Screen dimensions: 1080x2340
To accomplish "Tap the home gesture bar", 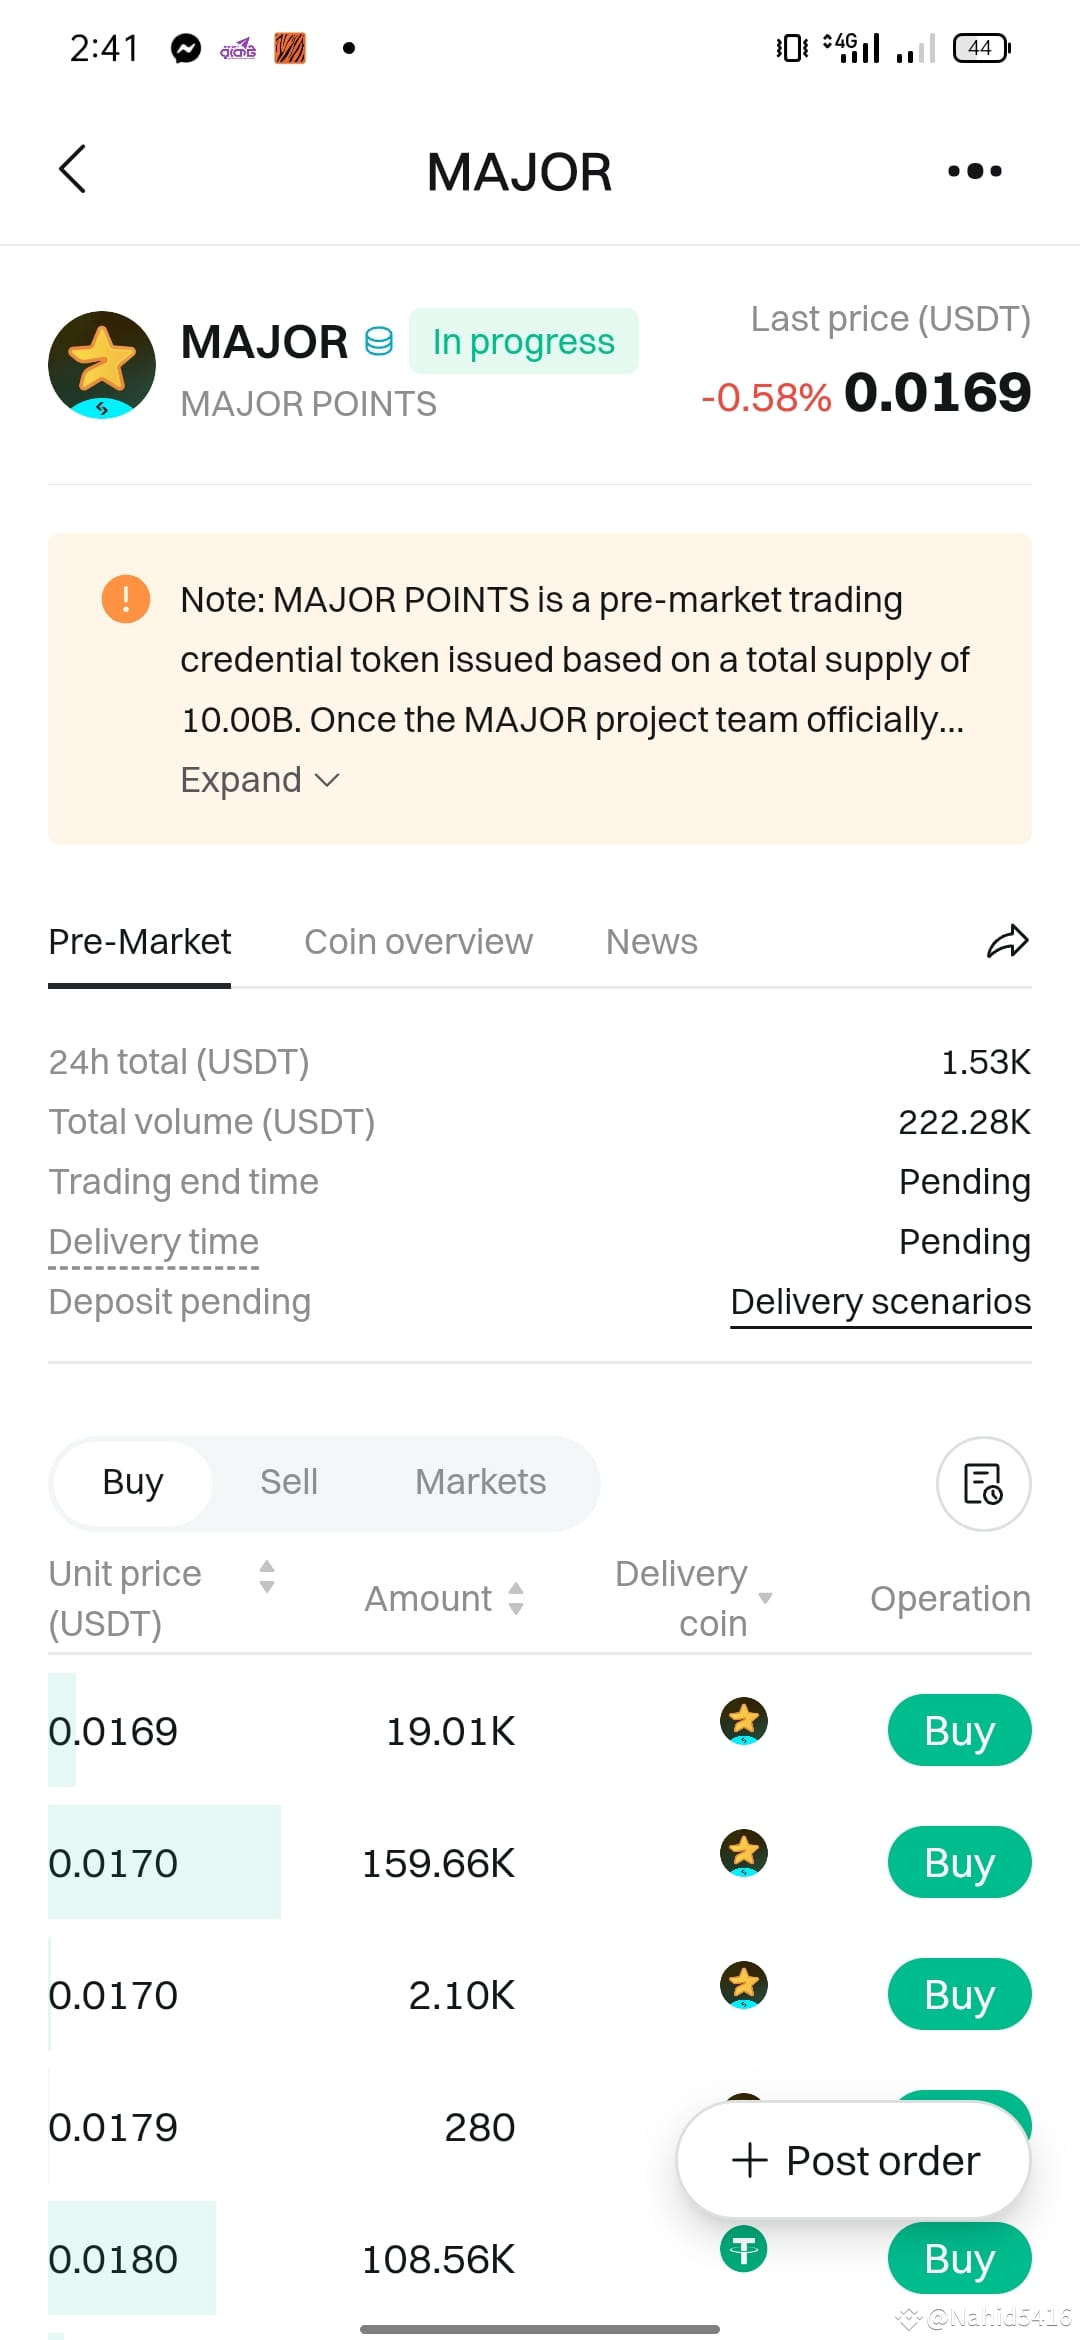I will coord(540,2329).
